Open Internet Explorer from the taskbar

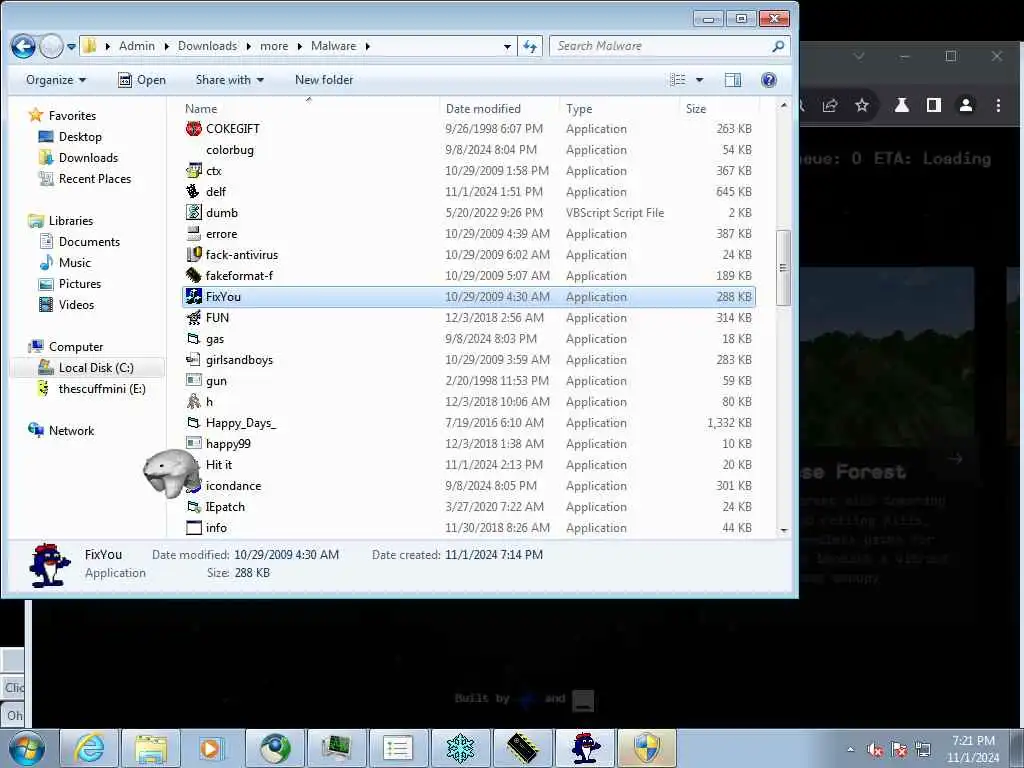click(x=89, y=748)
